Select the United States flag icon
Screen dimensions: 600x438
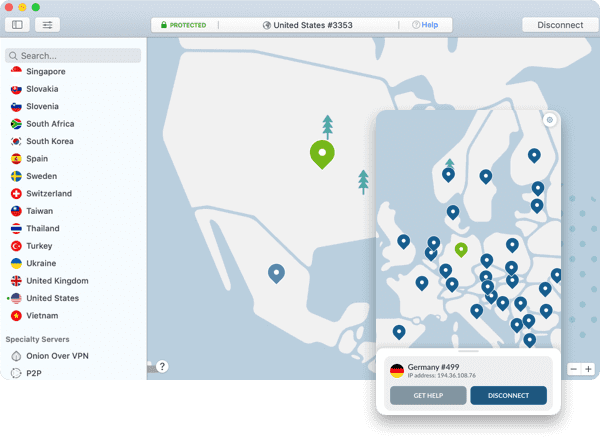tap(16, 298)
